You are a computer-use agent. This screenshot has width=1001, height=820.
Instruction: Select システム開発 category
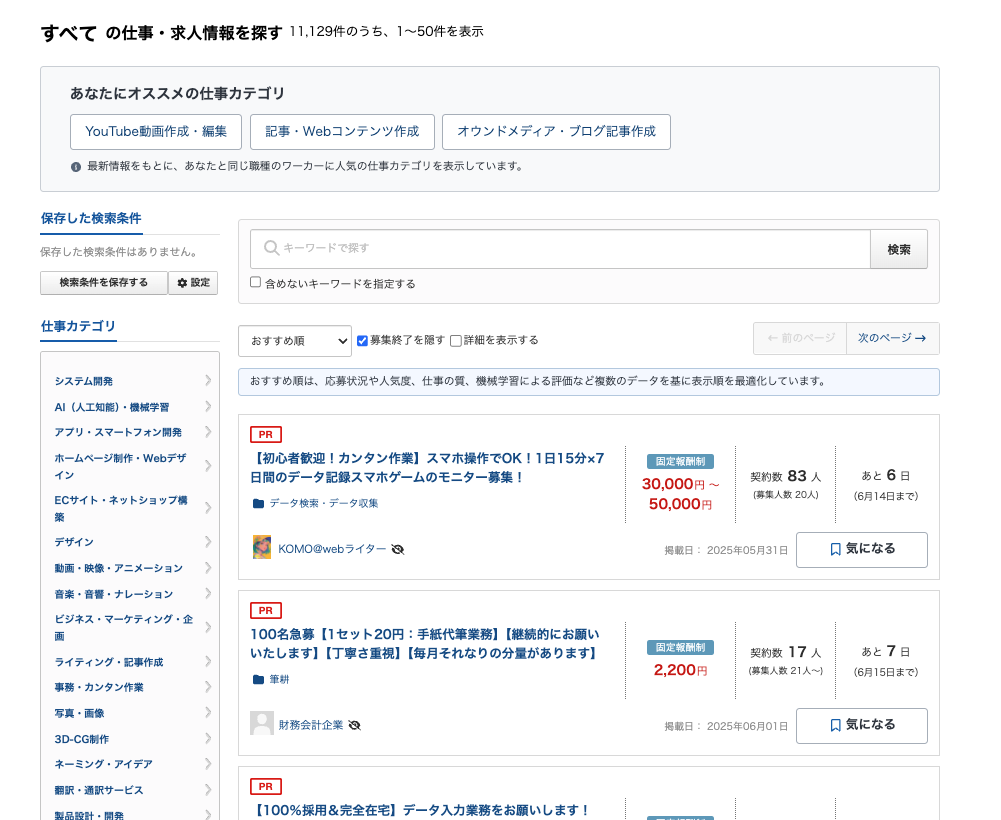[x=84, y=381]
